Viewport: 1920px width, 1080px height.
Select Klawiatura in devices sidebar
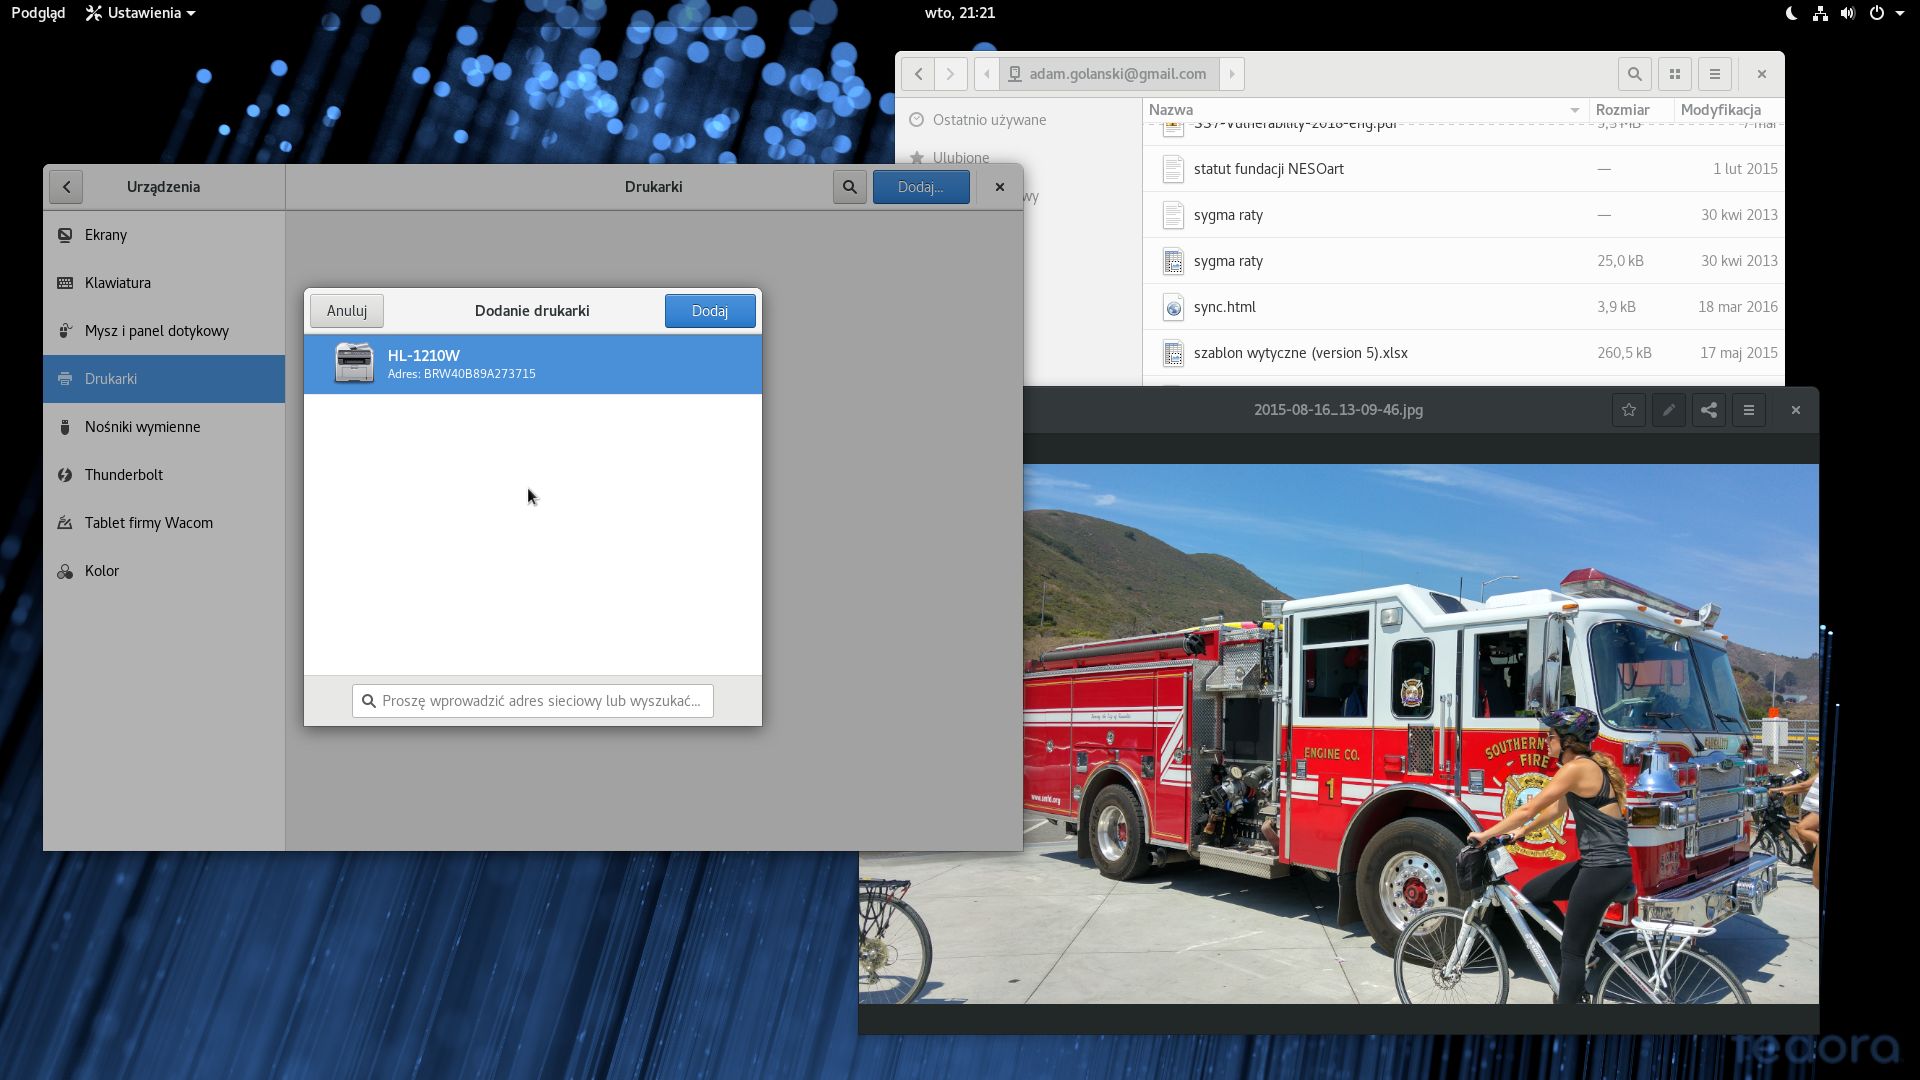click(118, 283)
